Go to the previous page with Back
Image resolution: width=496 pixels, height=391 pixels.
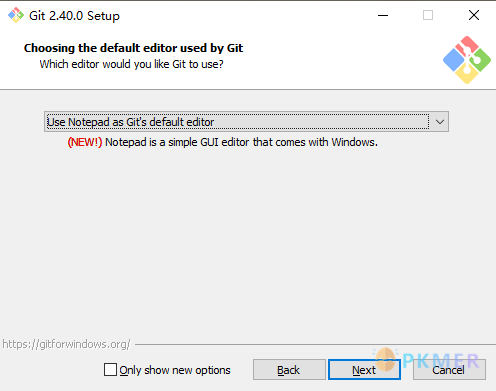coord(289,370)
